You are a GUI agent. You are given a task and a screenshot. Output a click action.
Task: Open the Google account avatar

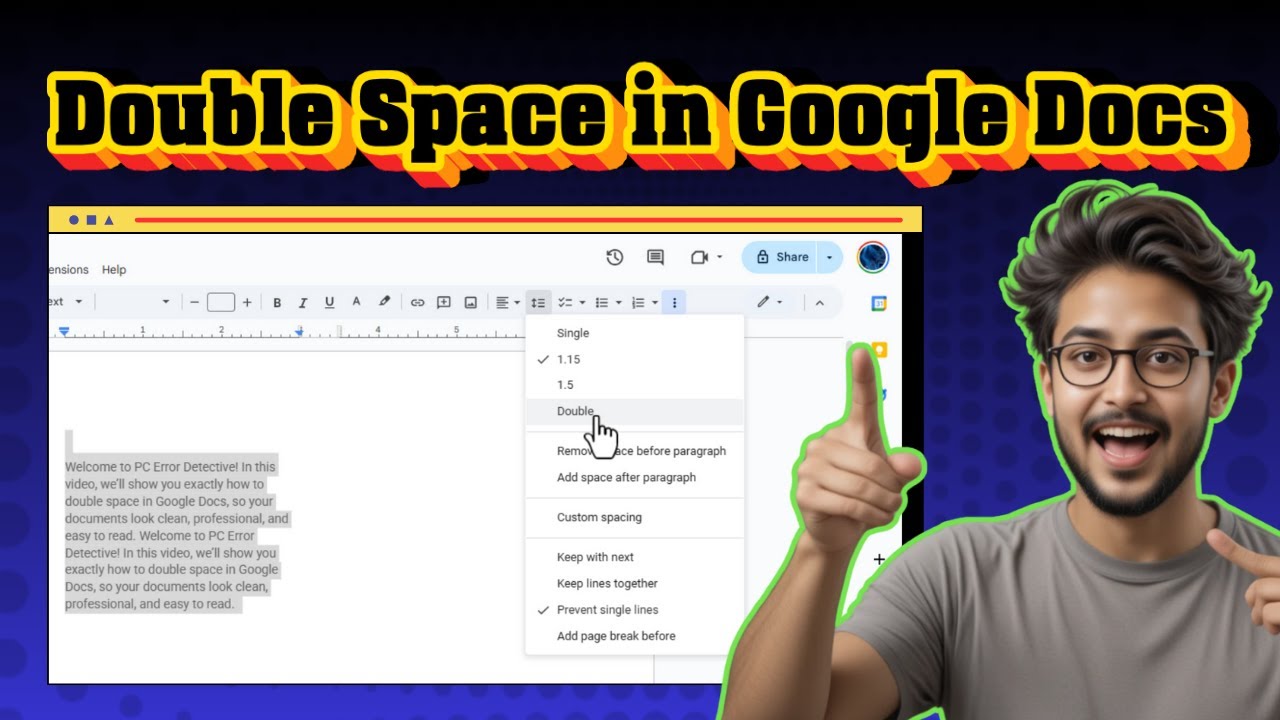(x=873, y=257)
